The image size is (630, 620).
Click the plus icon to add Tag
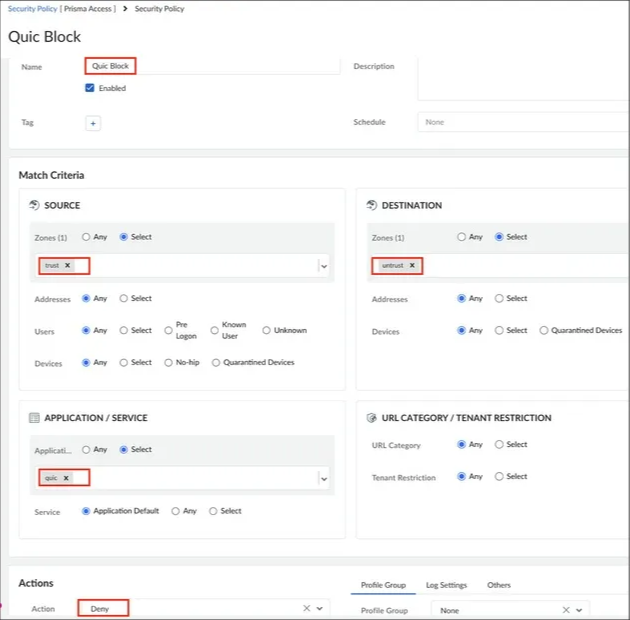[x=93, y=123]
